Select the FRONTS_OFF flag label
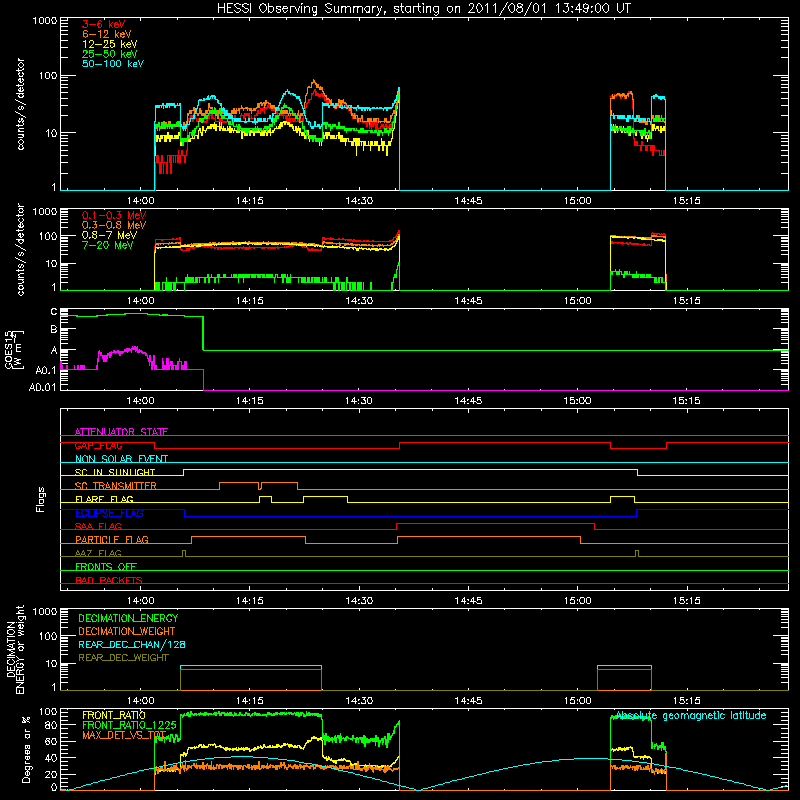The height and width of the screenshot is (800, 800). (106, 567)
